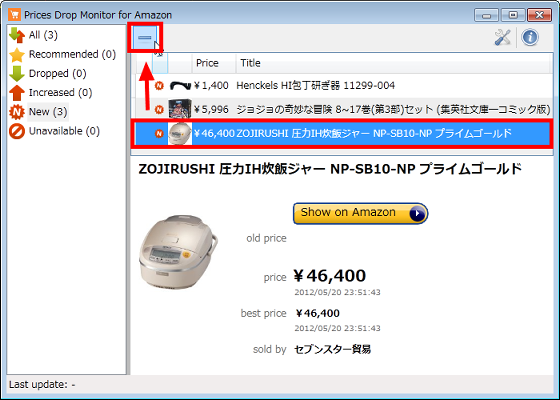Select the Unavailable (0) category

(x=64, y=131)
